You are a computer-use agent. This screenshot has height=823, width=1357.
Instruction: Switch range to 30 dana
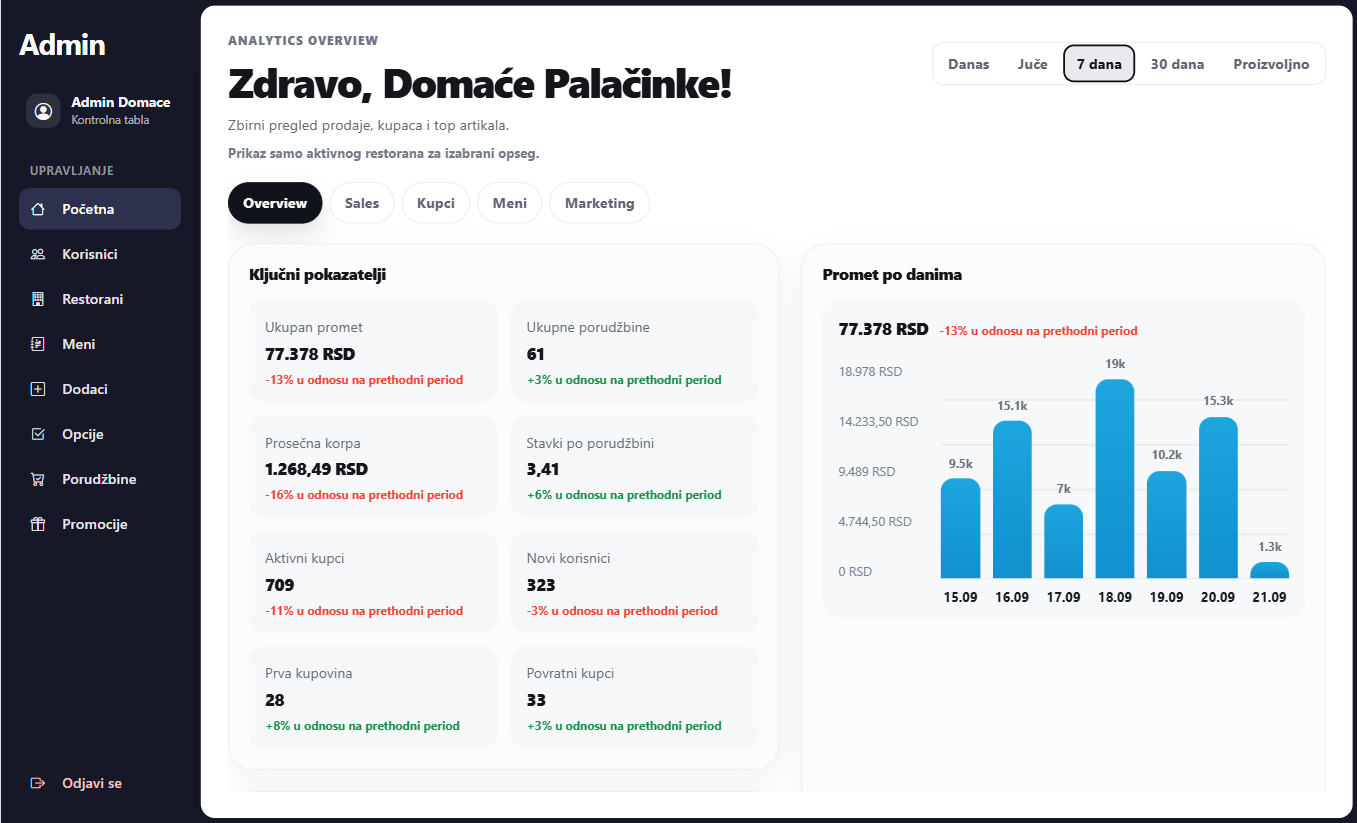coord(1177,64)
